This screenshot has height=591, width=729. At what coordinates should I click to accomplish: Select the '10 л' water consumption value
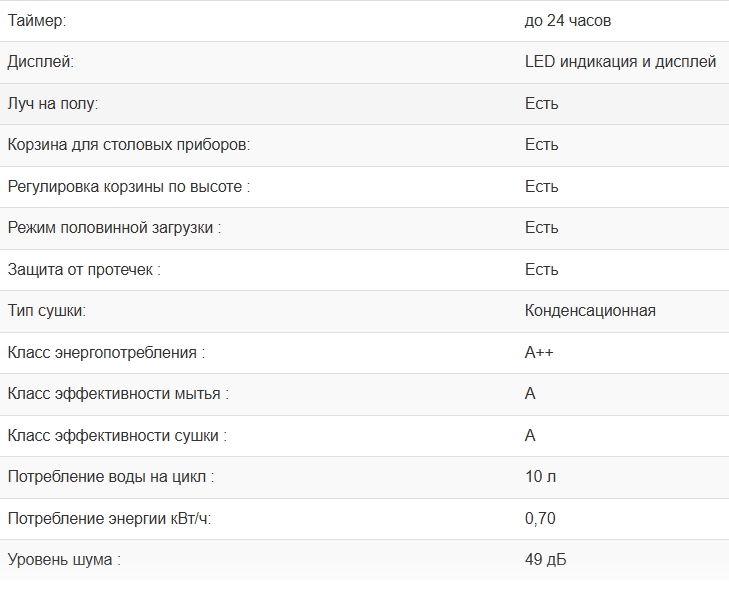[x=540, y=477]
